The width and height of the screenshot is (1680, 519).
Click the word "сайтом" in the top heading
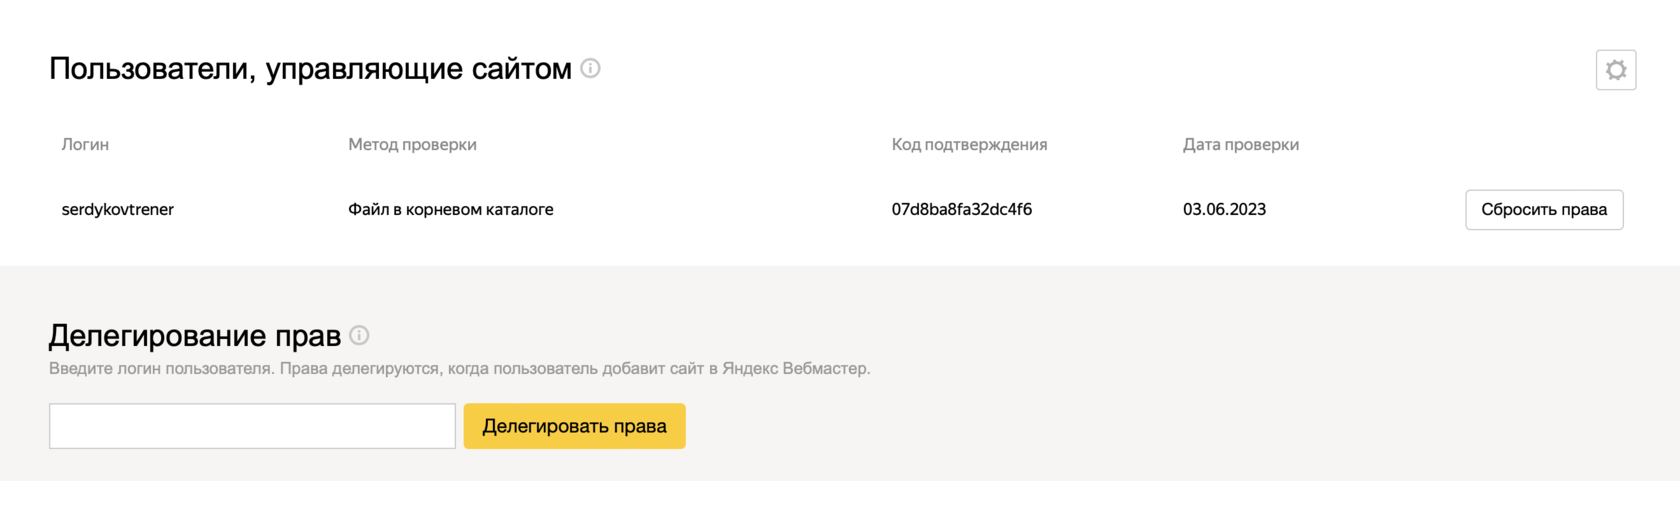coord(522,69)
